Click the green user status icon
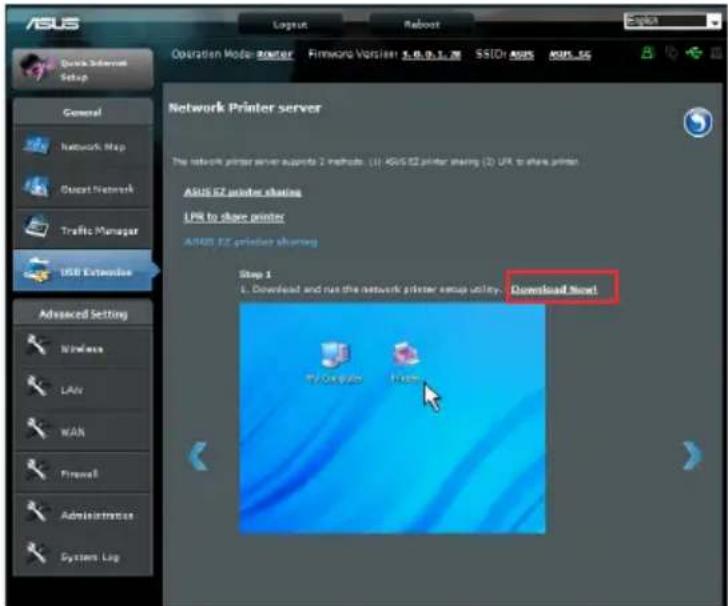The image size is (728, 606). pos(647,53)
